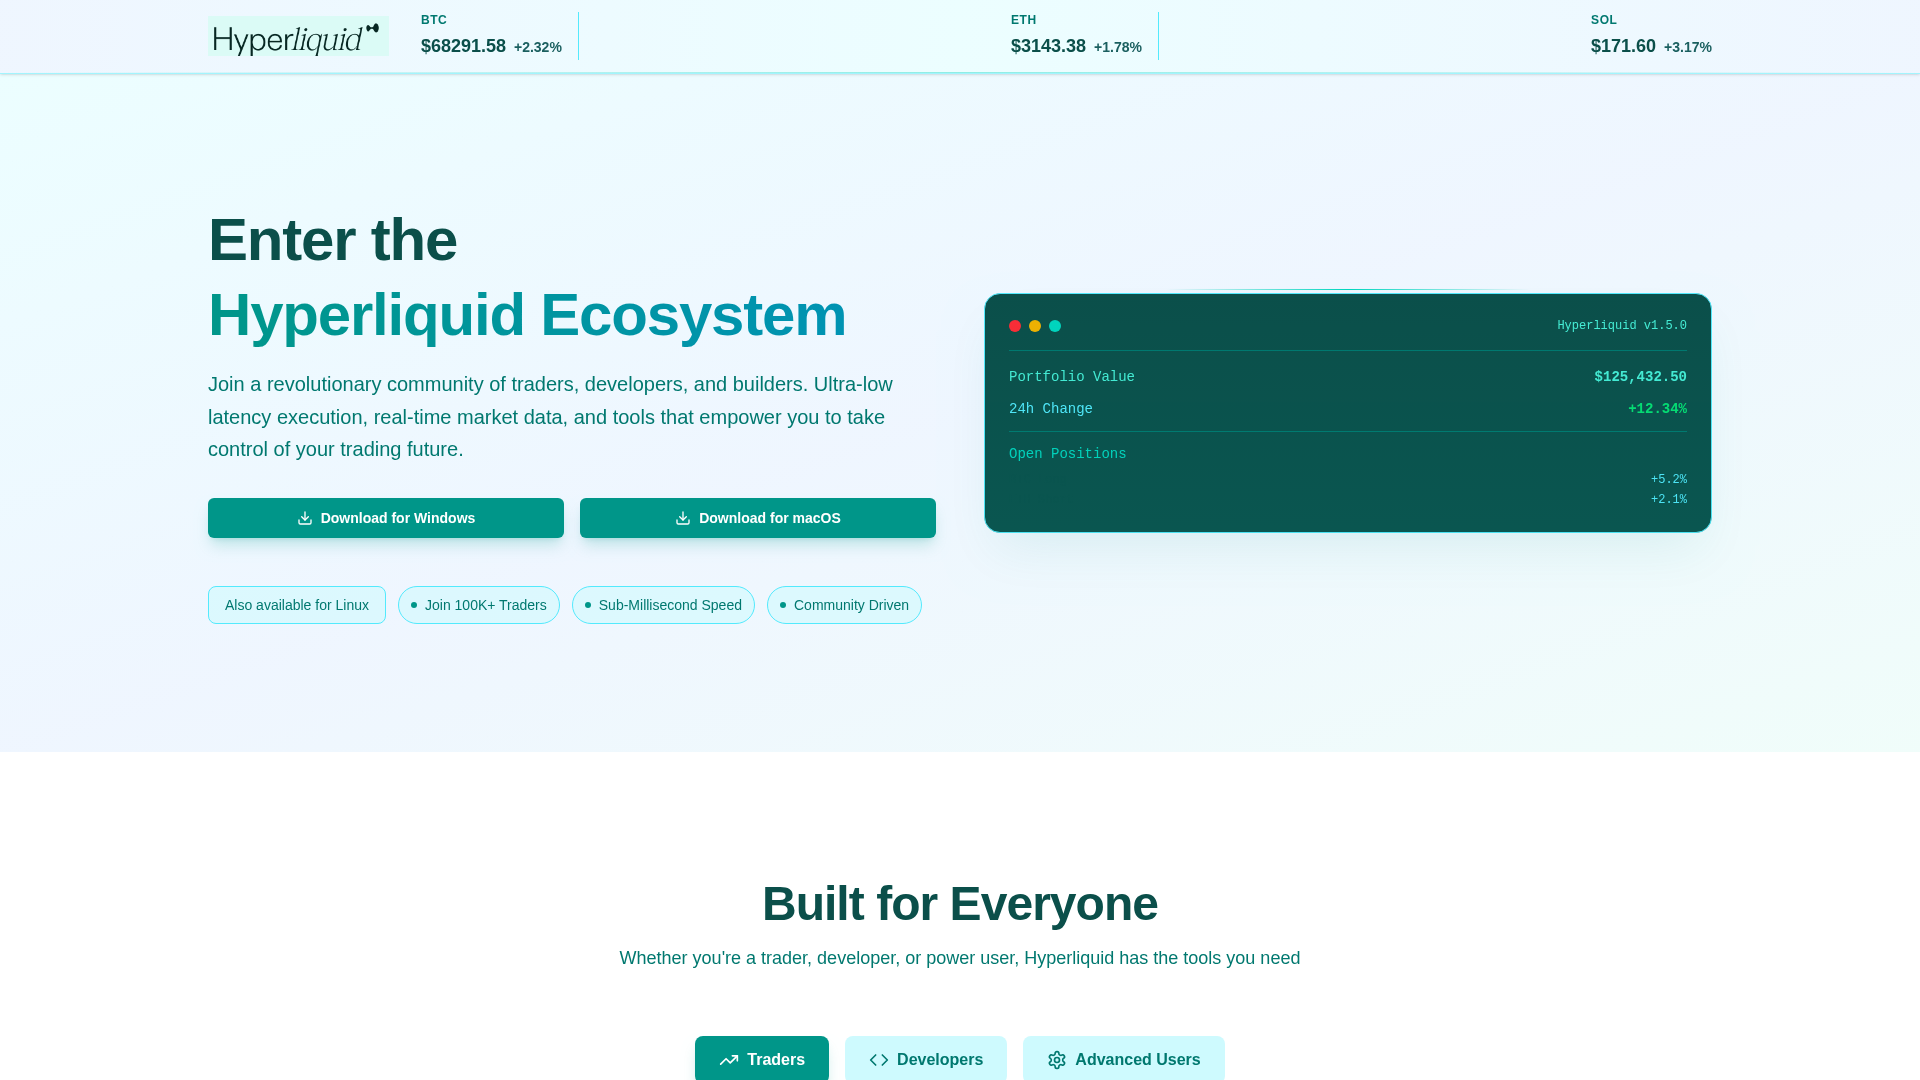The width and height of the screenshot is (1920, 1080).
Task: Click the Open Positions label
Action: click(1067, 454)
